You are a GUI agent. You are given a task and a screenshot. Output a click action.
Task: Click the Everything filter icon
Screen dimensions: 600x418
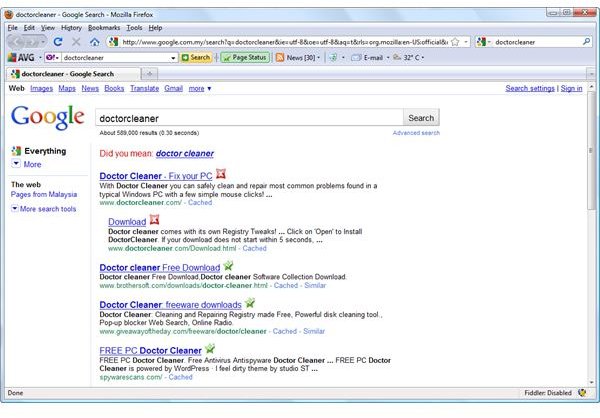(x=16, y=151)
